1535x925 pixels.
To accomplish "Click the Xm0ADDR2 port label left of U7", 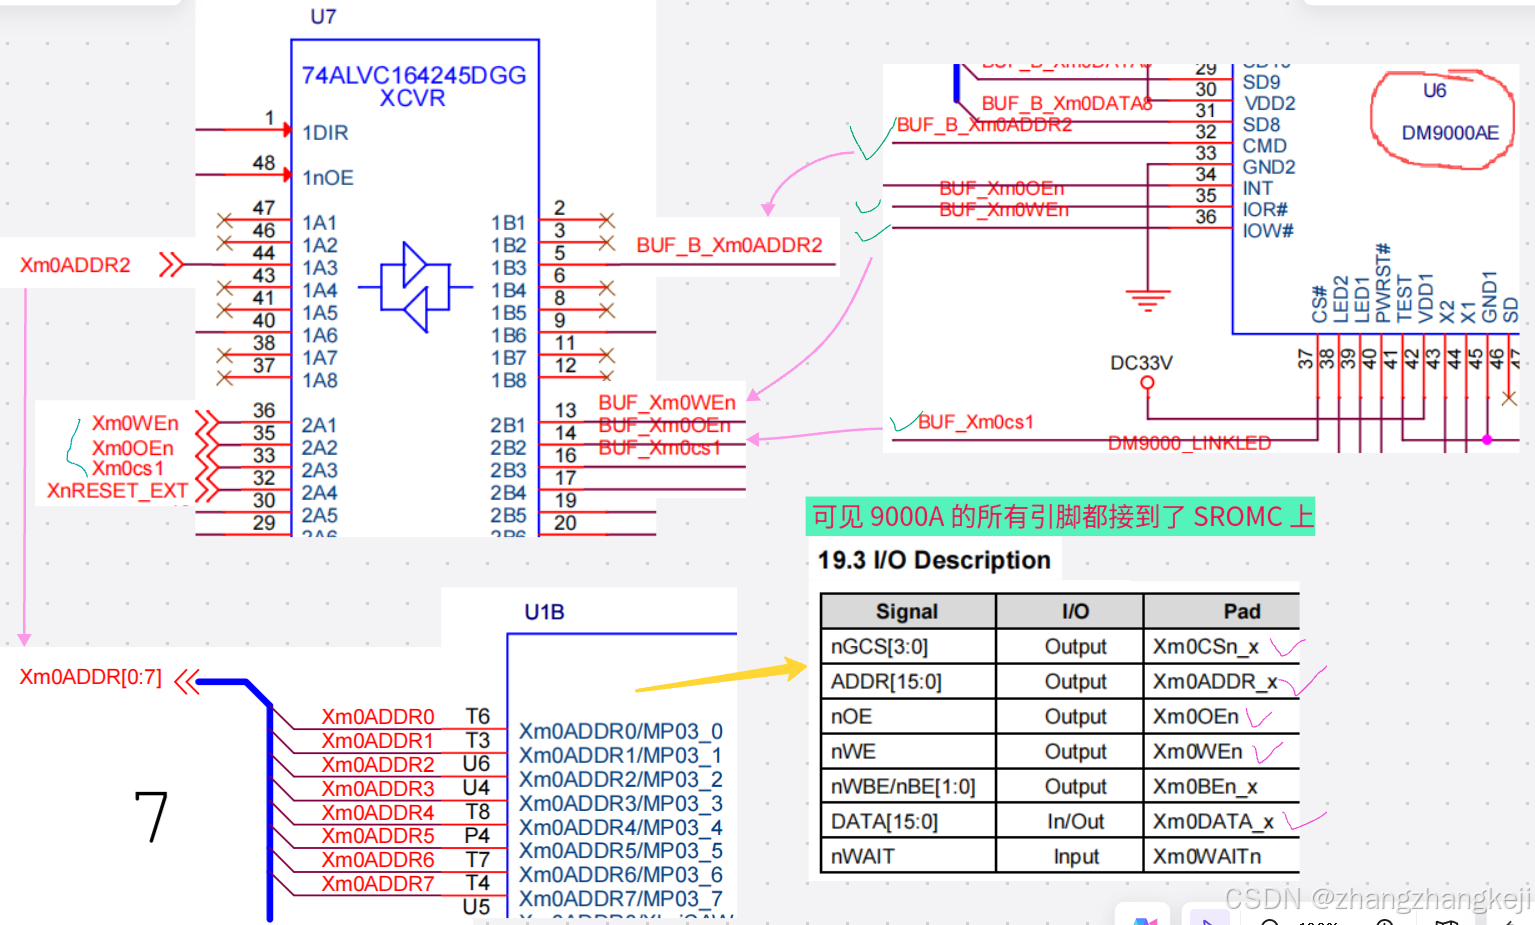I will click(x=75, y=265).
